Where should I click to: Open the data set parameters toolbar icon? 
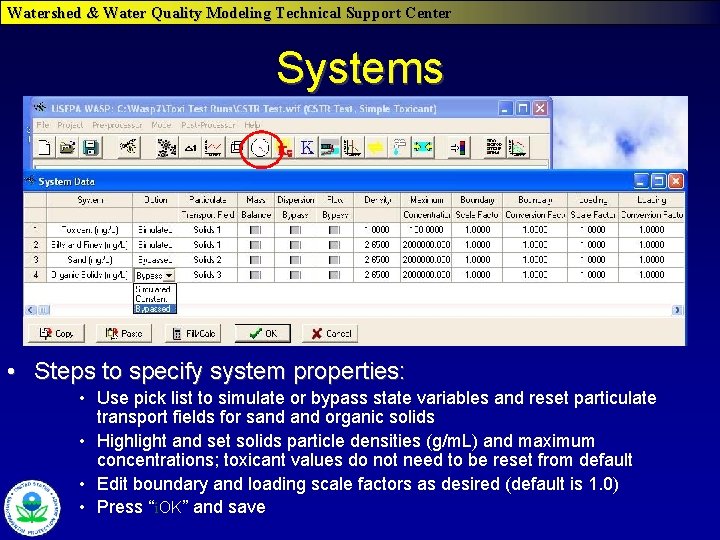[x=167, y=147]
